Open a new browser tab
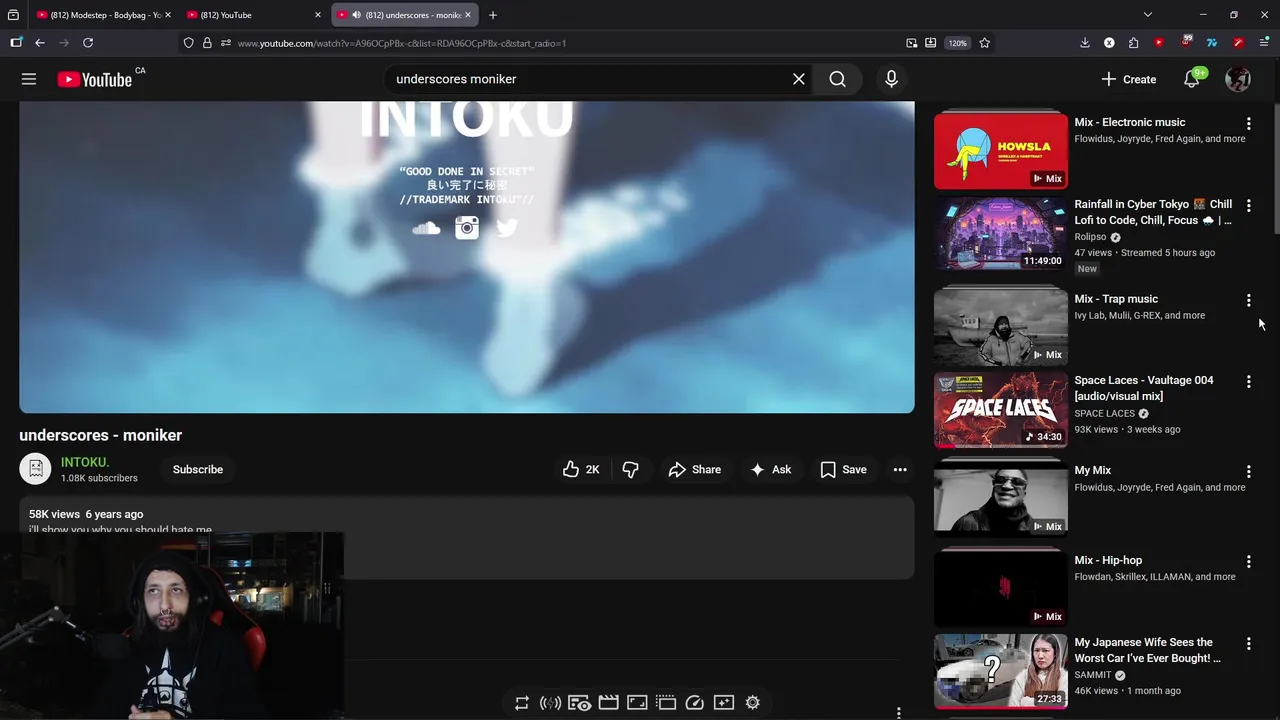The image size is (1280, 720). pyautogui.click(x=493, y=15)
